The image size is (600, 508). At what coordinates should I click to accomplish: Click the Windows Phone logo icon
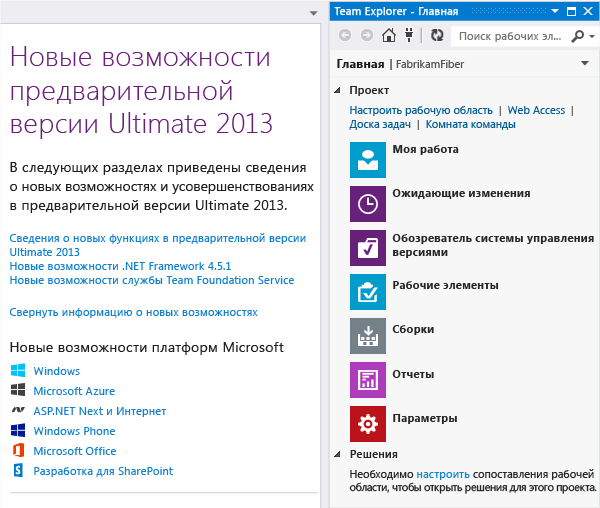pos(18,430)
